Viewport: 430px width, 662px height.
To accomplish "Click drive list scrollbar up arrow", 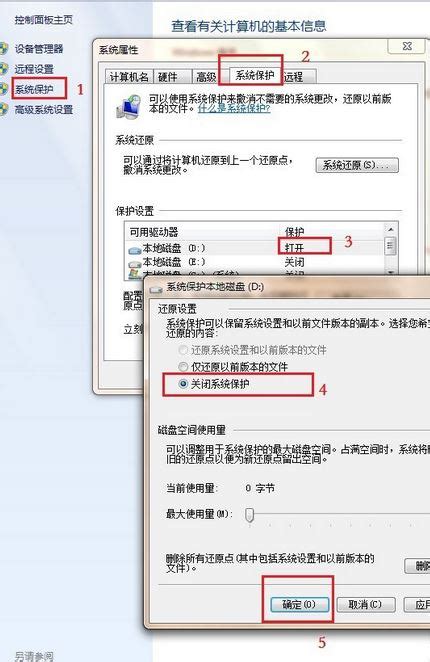I will pyautogui.click(x=390, y=230).
